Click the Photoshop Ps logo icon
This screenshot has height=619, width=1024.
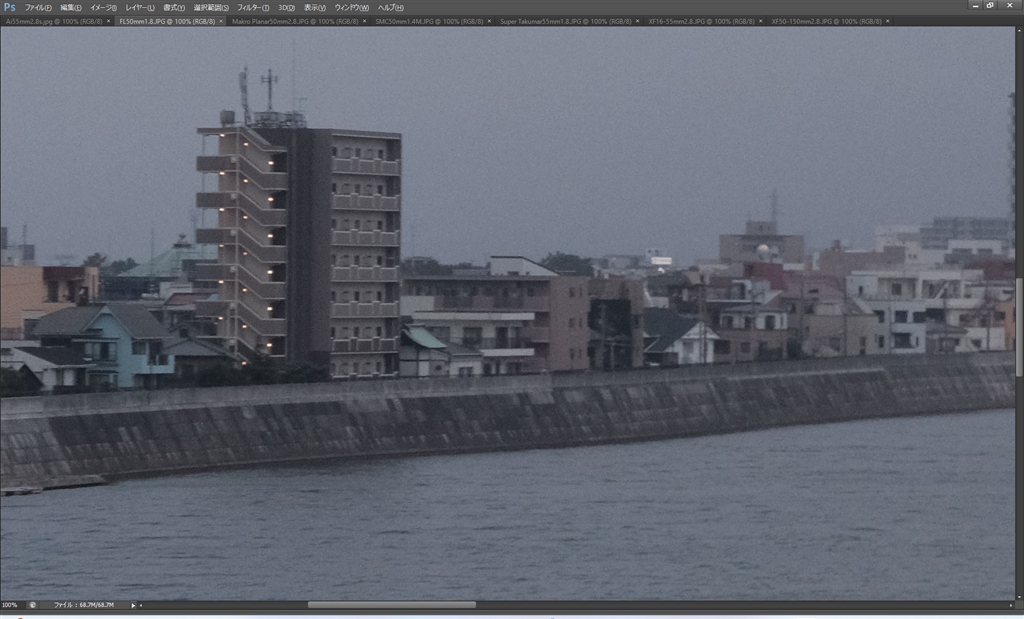(9, 7)
